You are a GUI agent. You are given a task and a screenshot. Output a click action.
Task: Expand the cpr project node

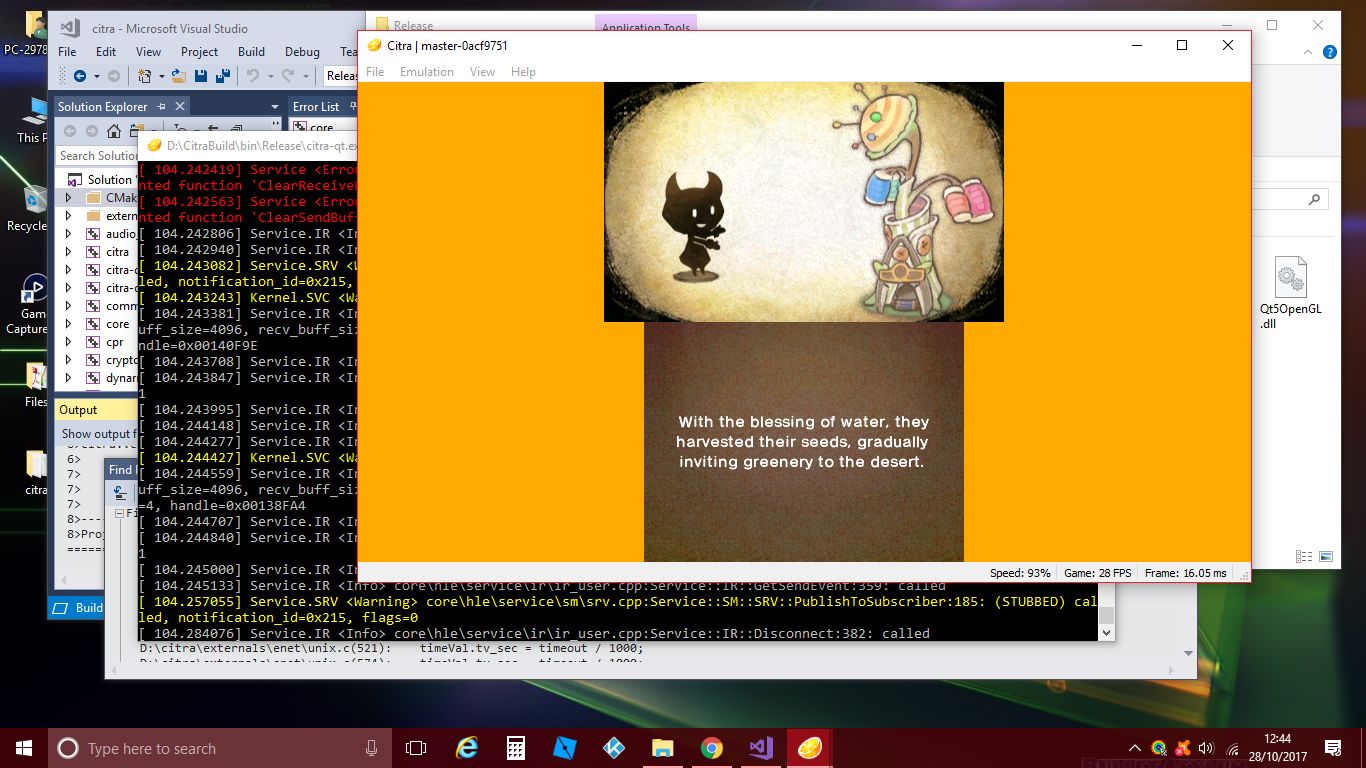click(68, 342)
